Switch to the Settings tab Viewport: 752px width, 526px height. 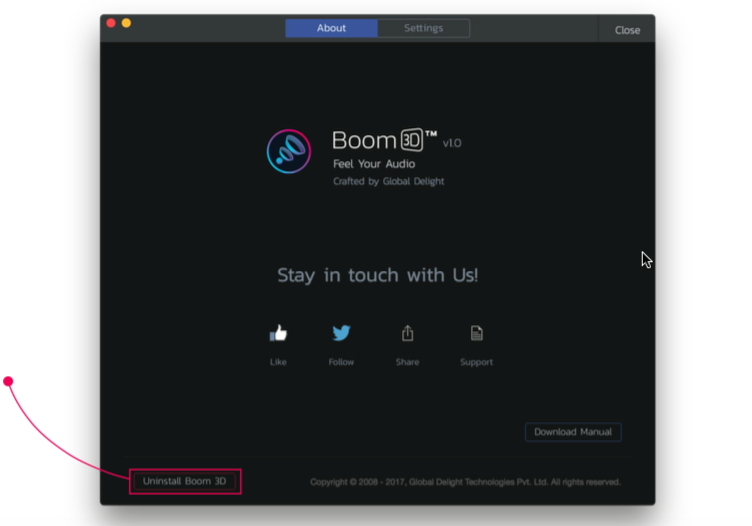[423, 28]
